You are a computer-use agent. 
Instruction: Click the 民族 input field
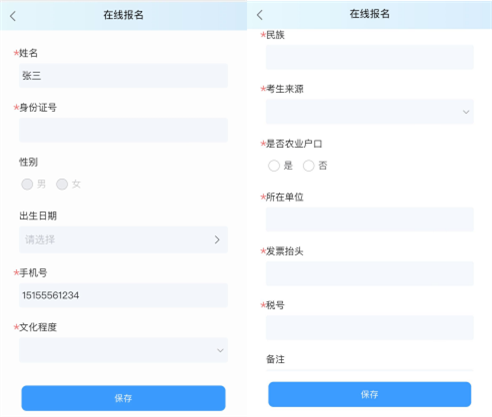coord(370,57)
